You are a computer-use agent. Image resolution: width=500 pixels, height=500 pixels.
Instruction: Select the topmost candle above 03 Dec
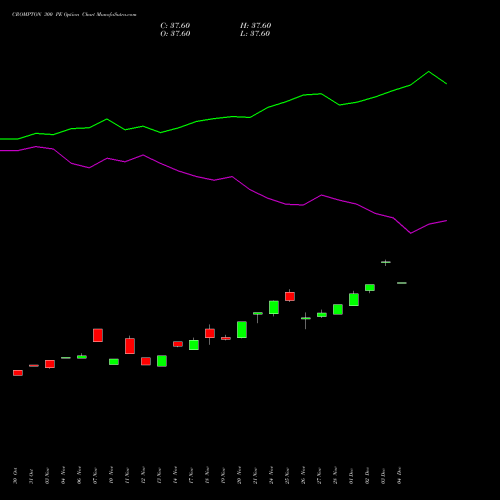(x=386, y=262)
